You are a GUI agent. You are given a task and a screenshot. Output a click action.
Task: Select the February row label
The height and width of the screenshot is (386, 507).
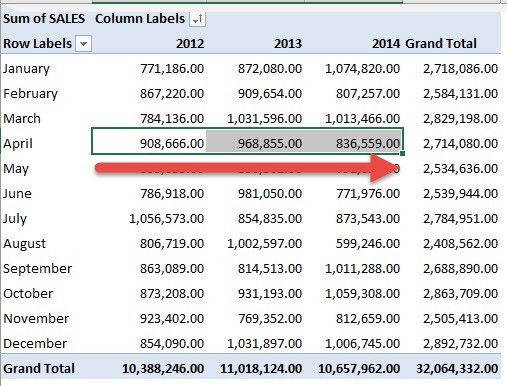tap(30, 94)
